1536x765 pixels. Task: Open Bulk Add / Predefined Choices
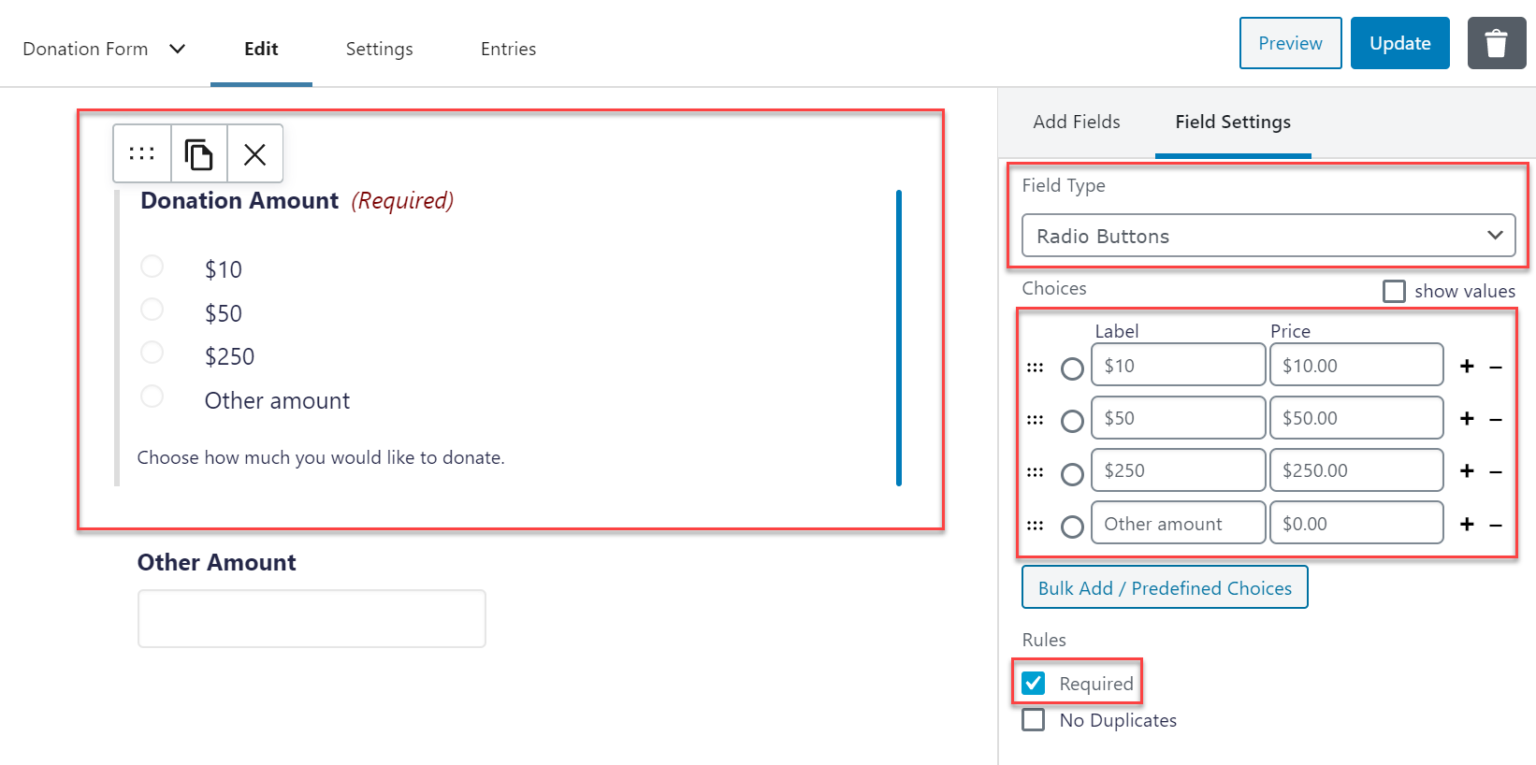[1164, 587]
